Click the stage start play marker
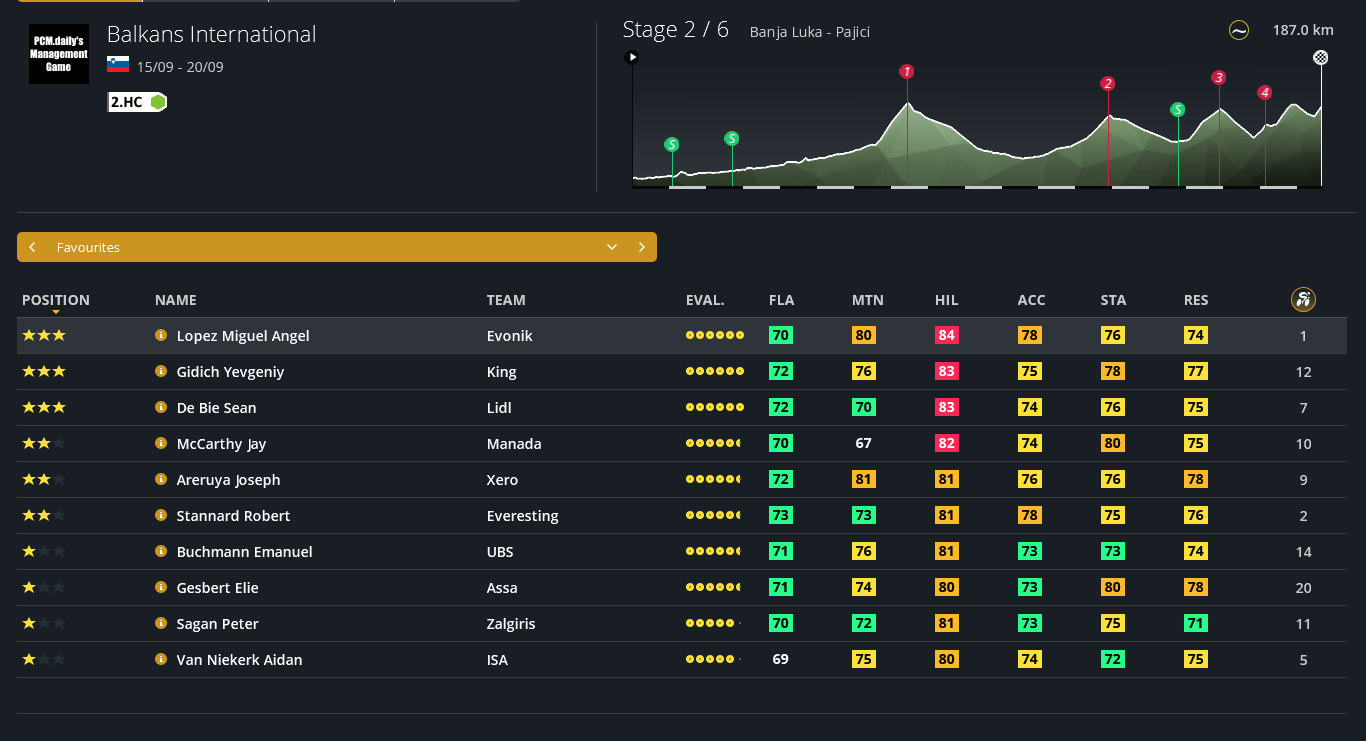The image size is (1366, 741). click(632, 58)
